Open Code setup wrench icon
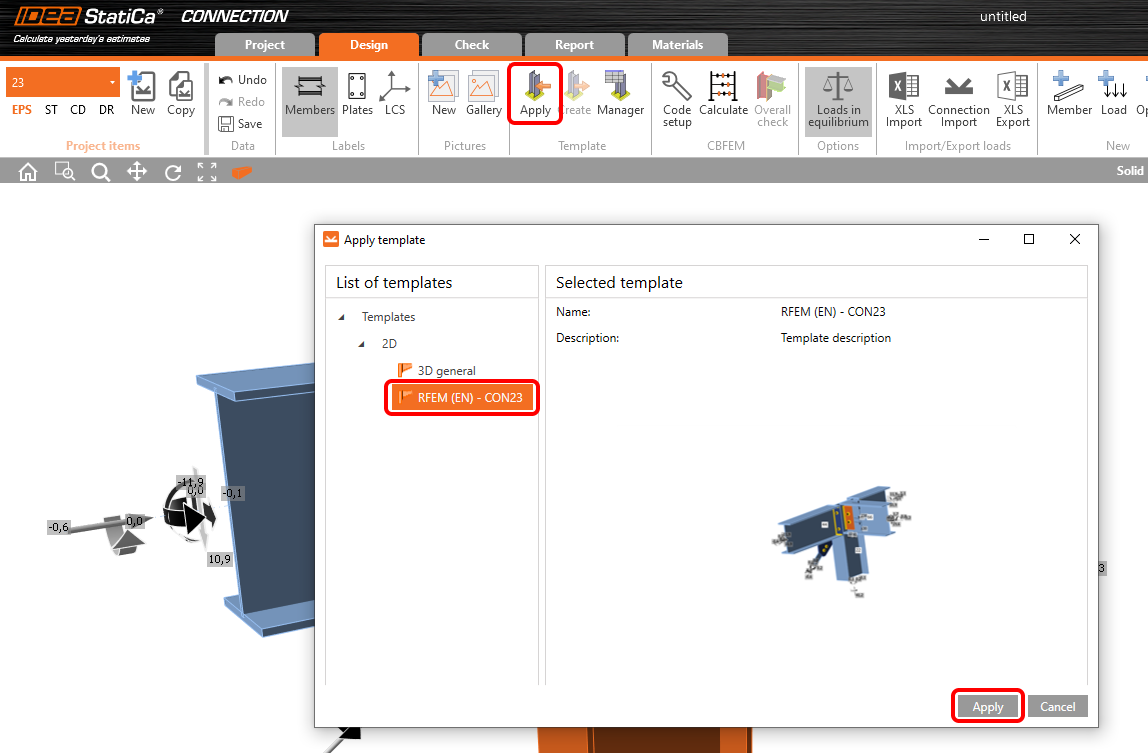 pyautogui.click(x=677, y=98)
